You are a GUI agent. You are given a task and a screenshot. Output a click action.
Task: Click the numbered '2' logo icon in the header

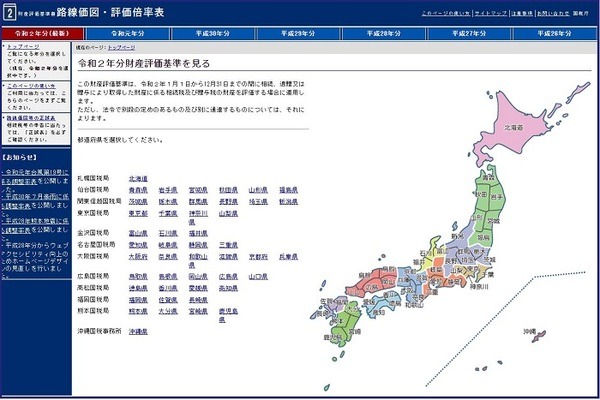point(10,13)
